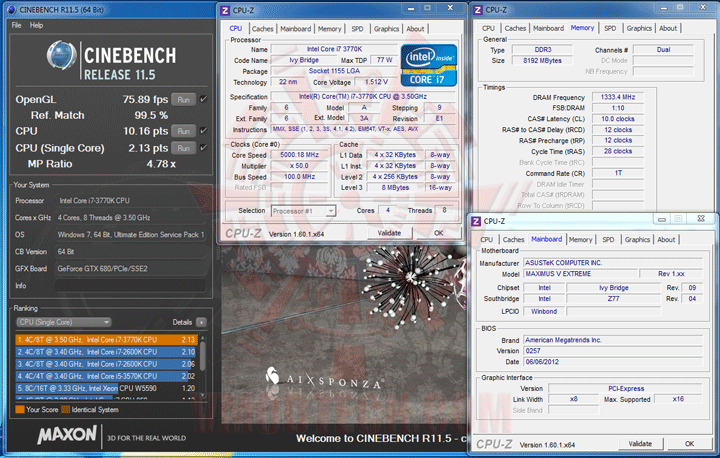Run the CPU benchmark

point(184,131)
